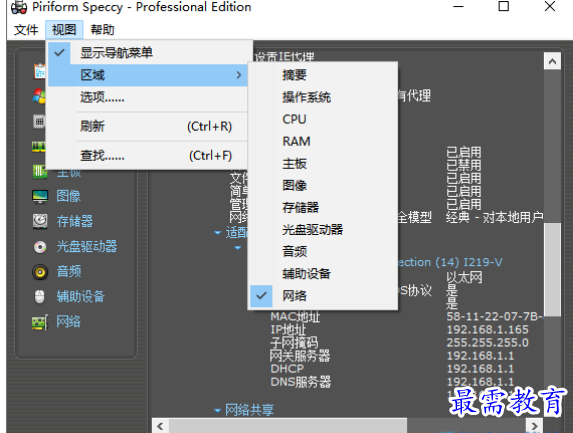The image size is (573, 433).
Task: Choose 刷新 (Ctrl+R) menu entry
Action: pyautogui.click(x=148, y=126)
